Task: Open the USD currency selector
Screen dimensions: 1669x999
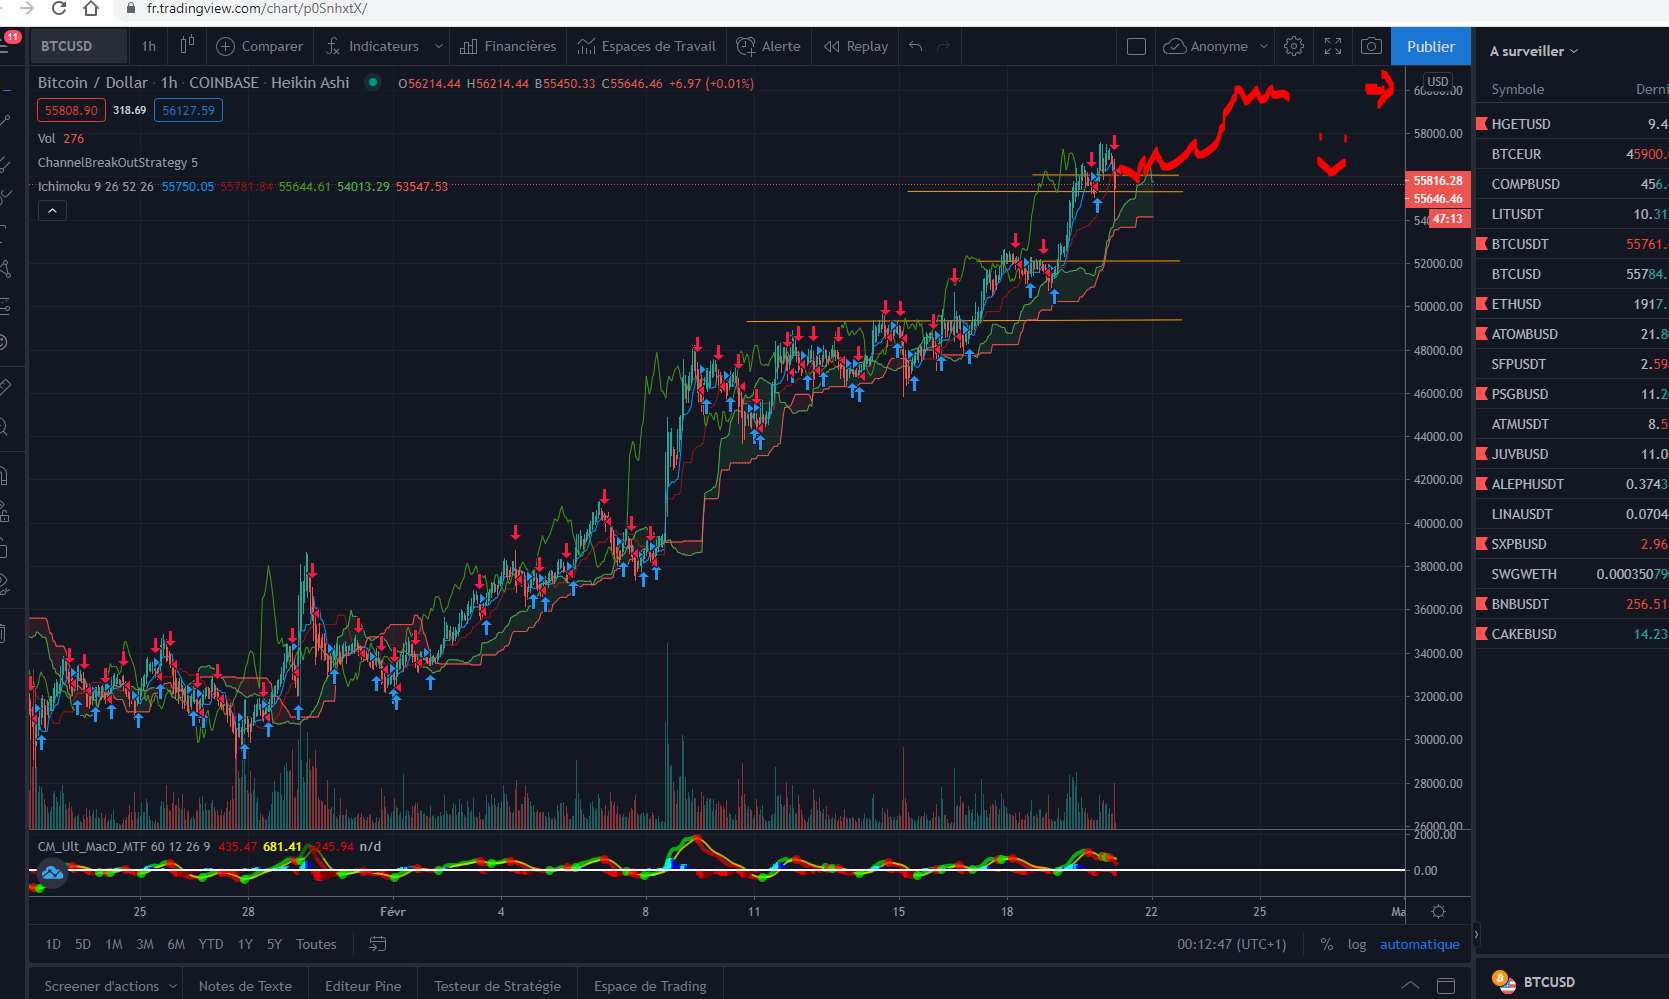Action: pos(1437,81)
